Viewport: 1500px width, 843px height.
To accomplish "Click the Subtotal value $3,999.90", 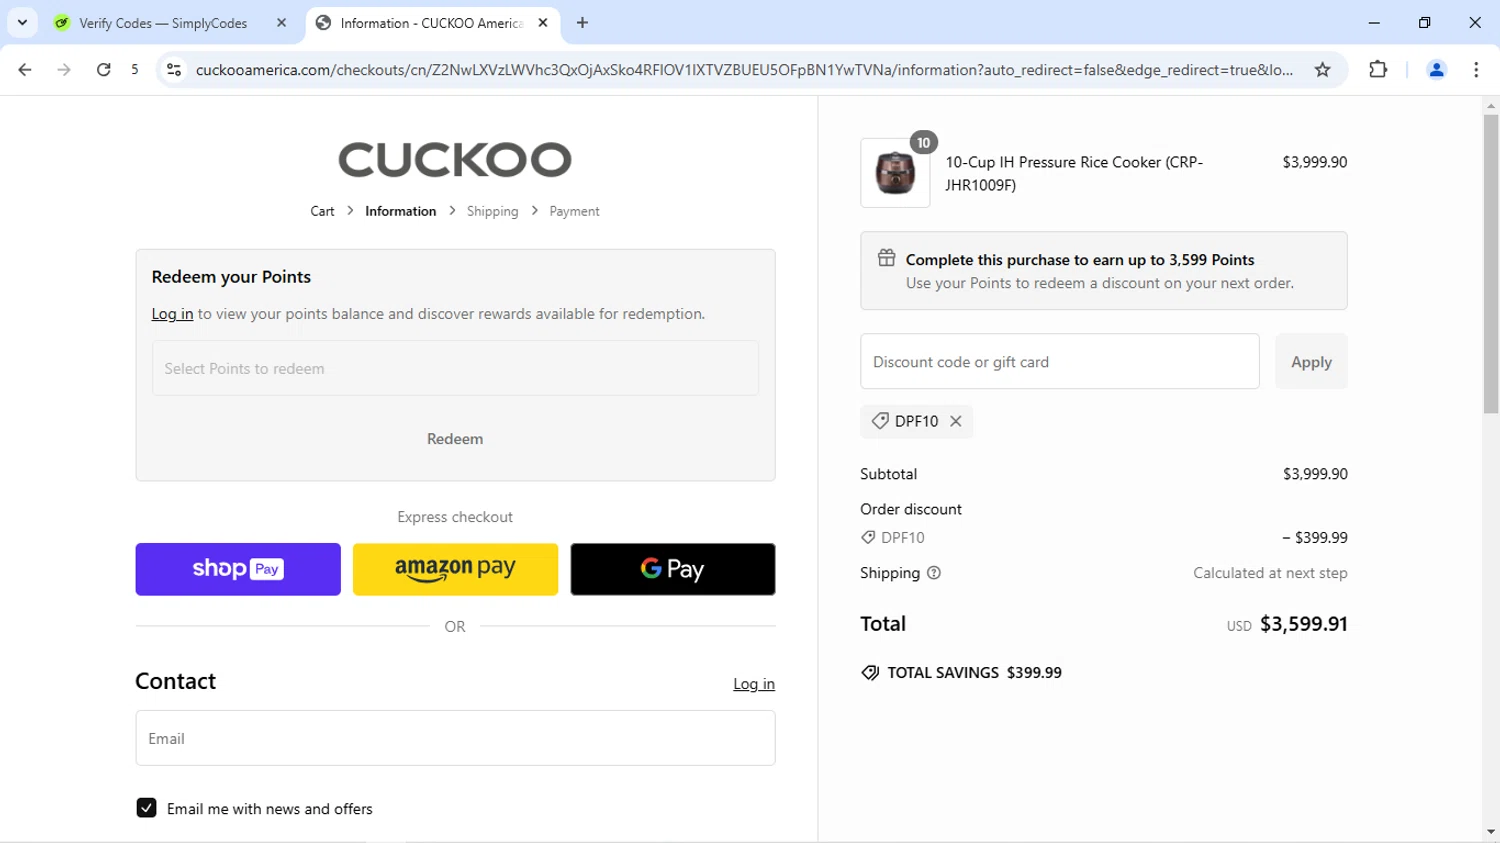I will click(x=1315, y=474).
